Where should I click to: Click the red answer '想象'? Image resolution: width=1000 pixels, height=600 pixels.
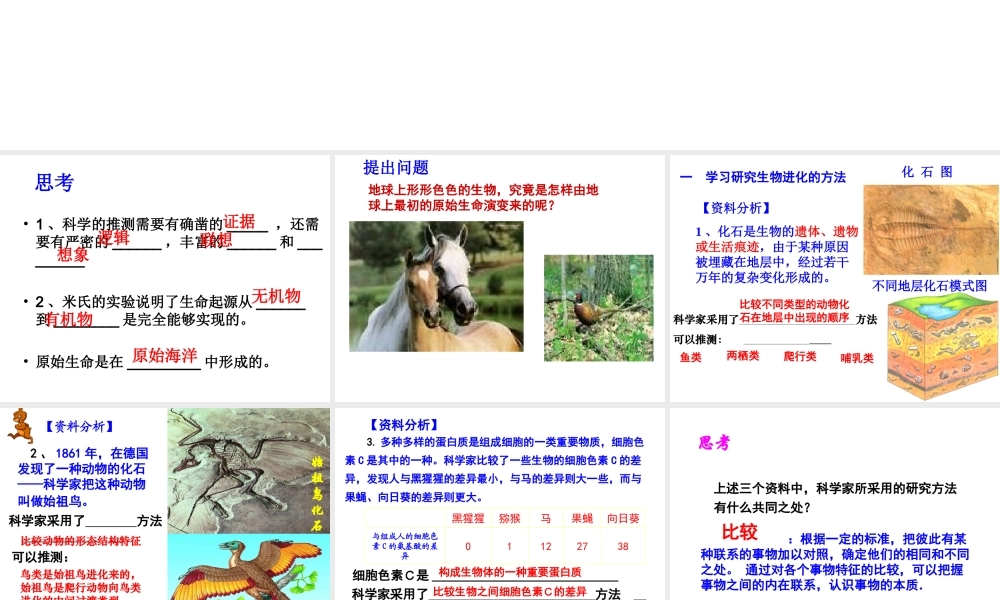[73, 254]
